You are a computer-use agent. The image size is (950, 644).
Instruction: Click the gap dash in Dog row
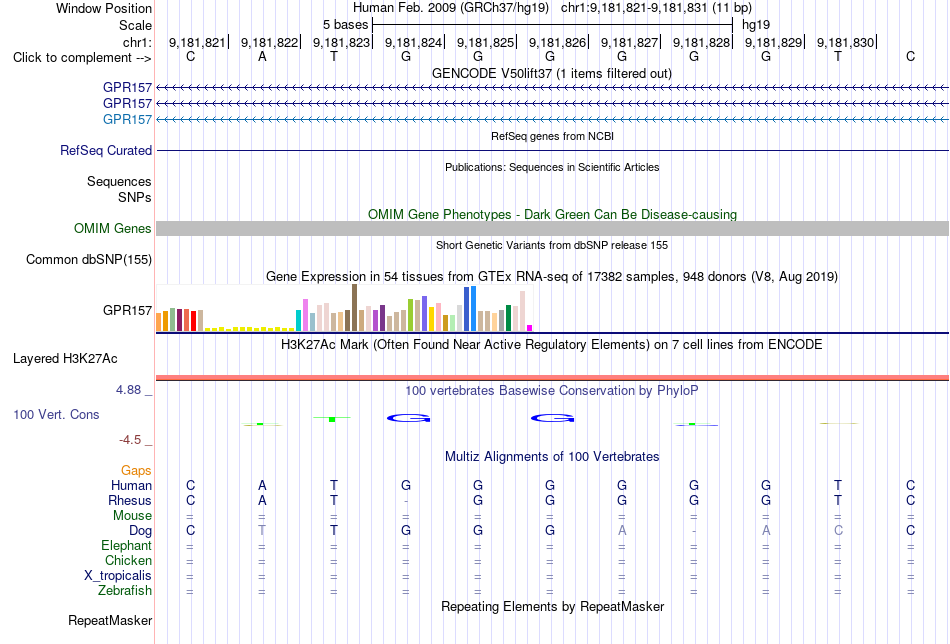pos(694,531)
